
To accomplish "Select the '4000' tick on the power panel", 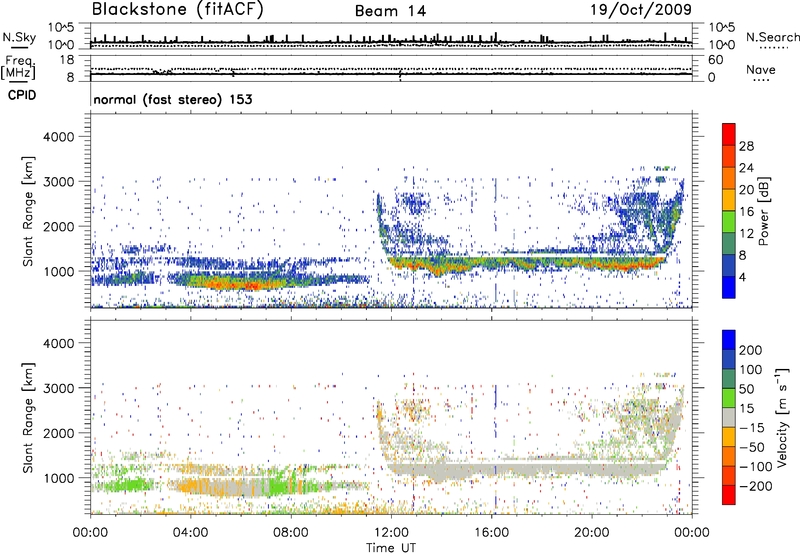I will coord(58,137).
